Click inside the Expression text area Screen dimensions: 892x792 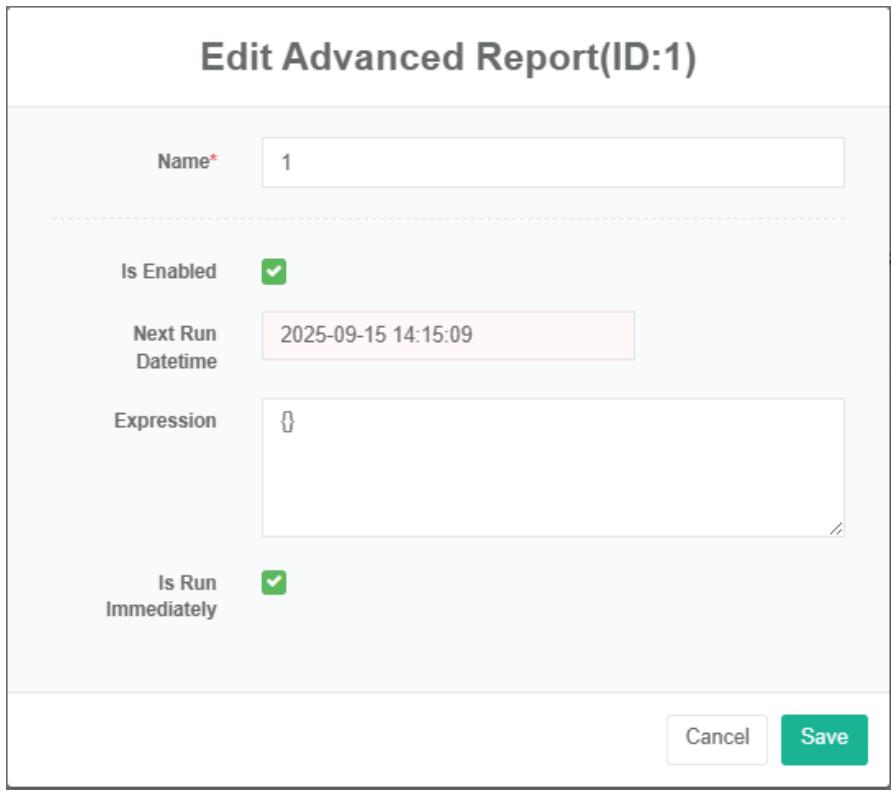tap(552, 468)
